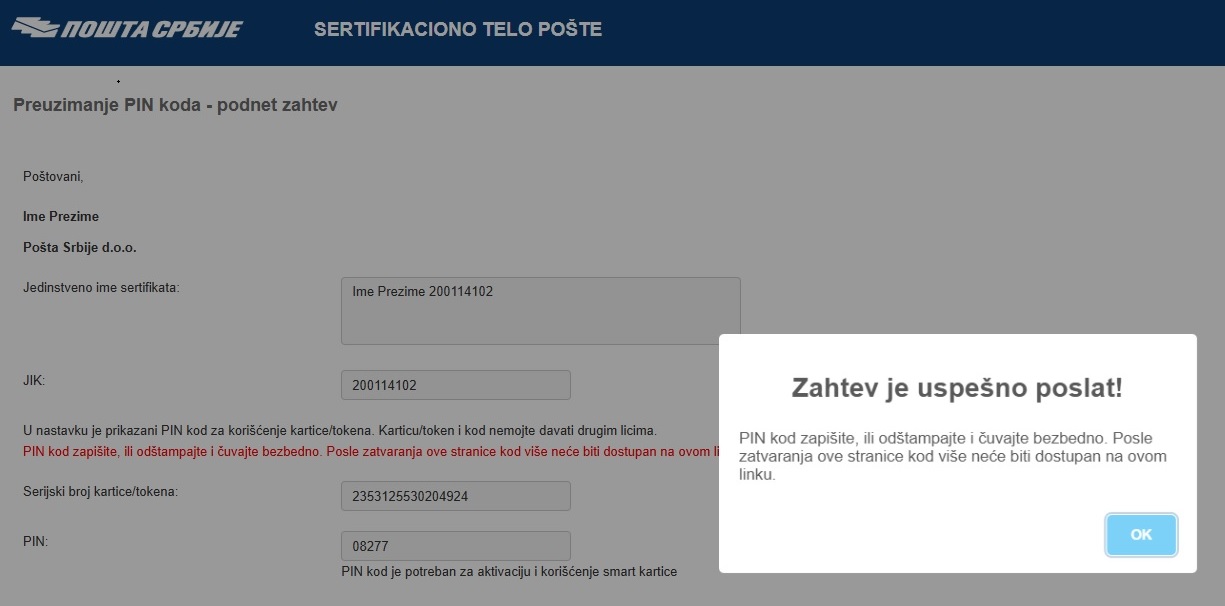The width and height of the screenshot is (1225, 606).
Task: Select the label 'Serijski broj kartice/tokena:'
Action: point(100,491)
